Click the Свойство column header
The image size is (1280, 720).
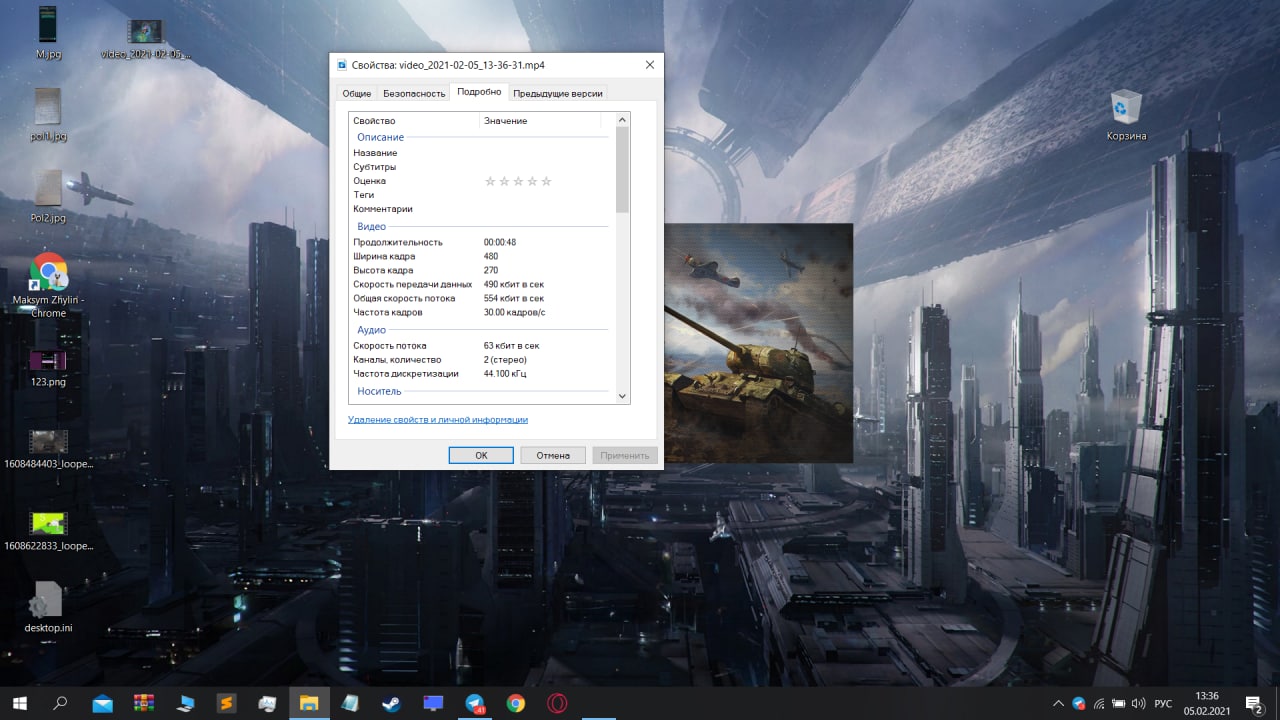[x=414, y=121]
